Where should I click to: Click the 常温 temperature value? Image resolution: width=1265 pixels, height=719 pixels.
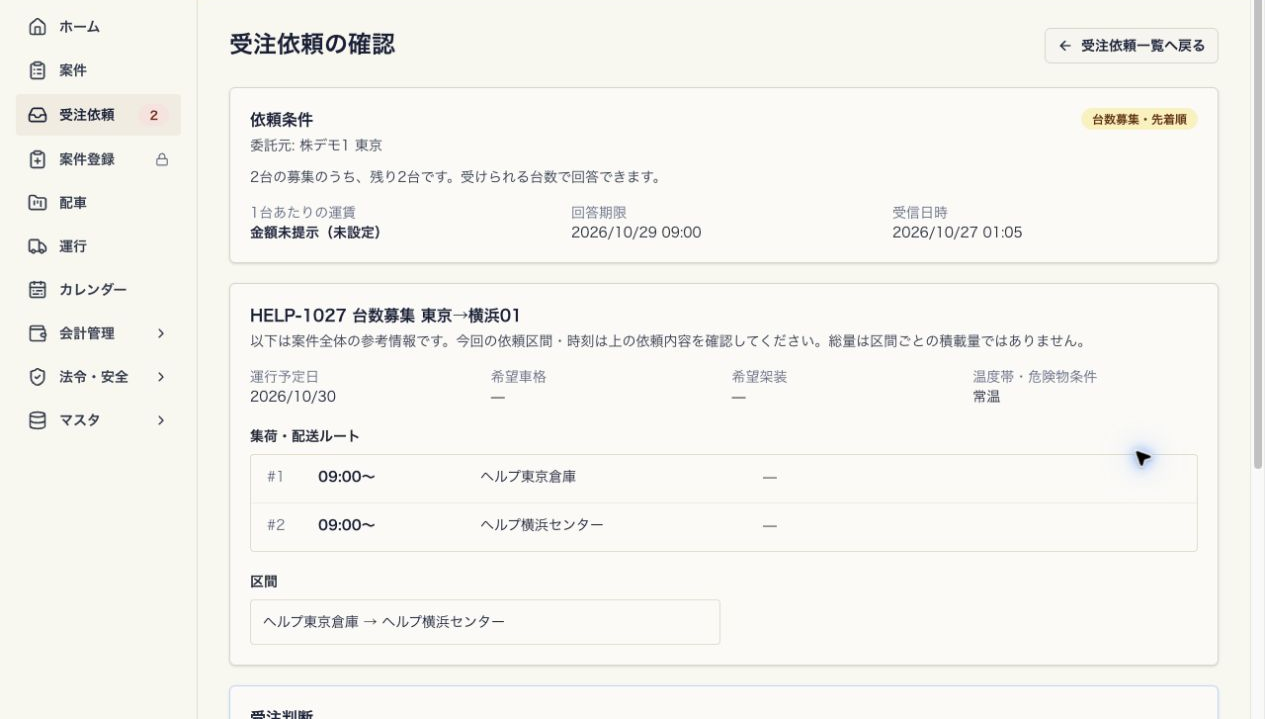coord(987,396)
